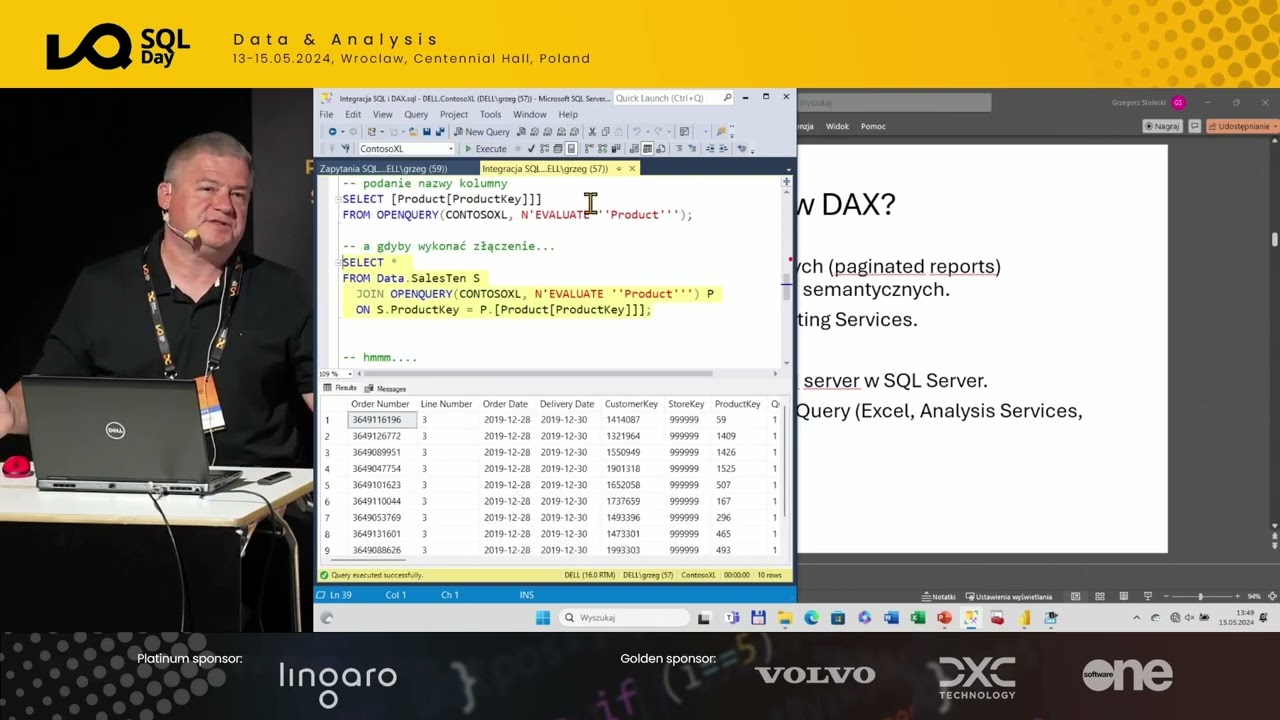Screen dimensions: 1280x720
Task: Click the StoreKey column header
Action: pos(686,404)
